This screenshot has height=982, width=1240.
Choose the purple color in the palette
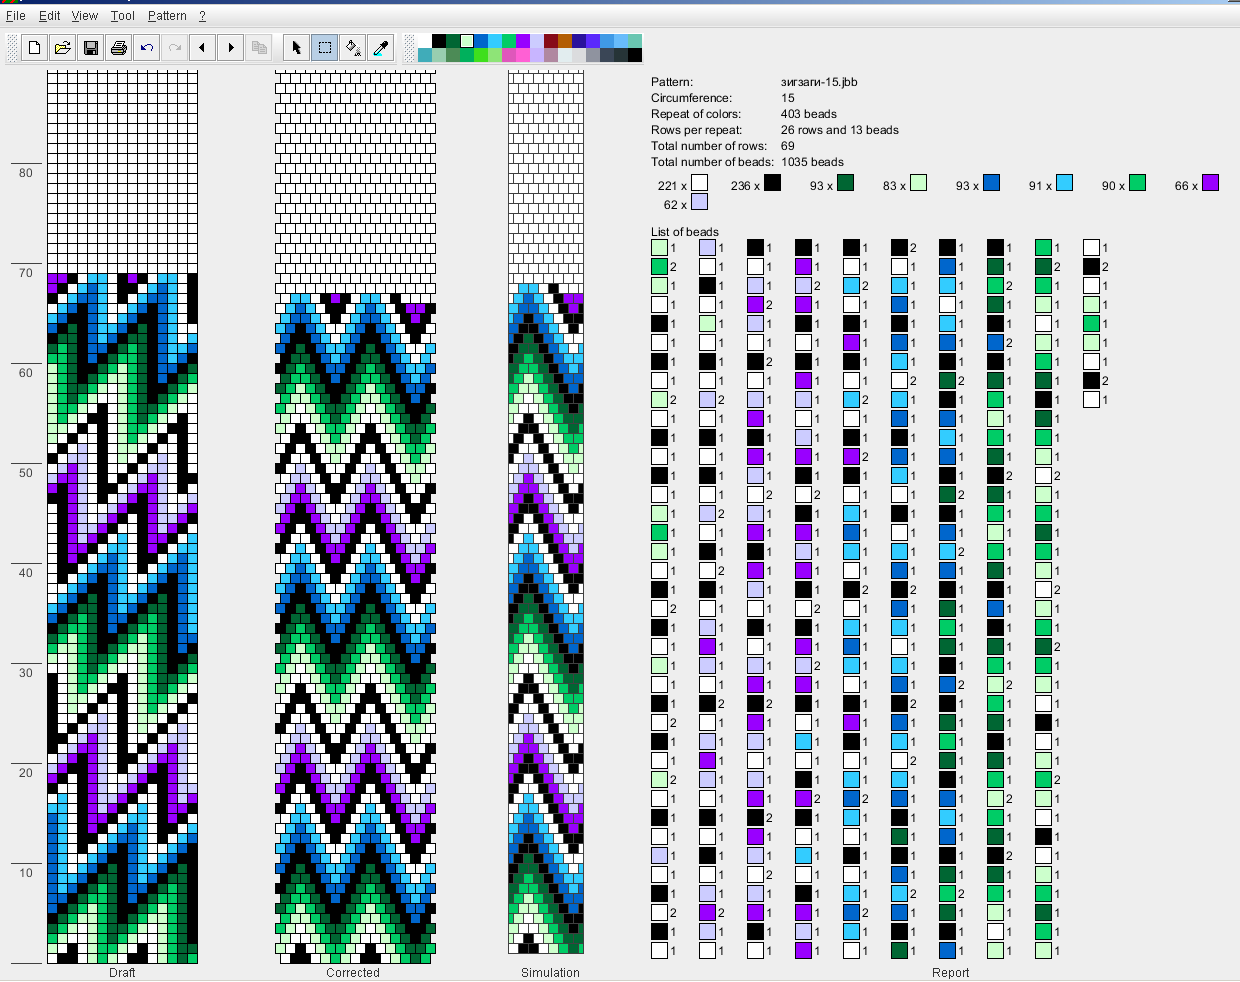523,41
